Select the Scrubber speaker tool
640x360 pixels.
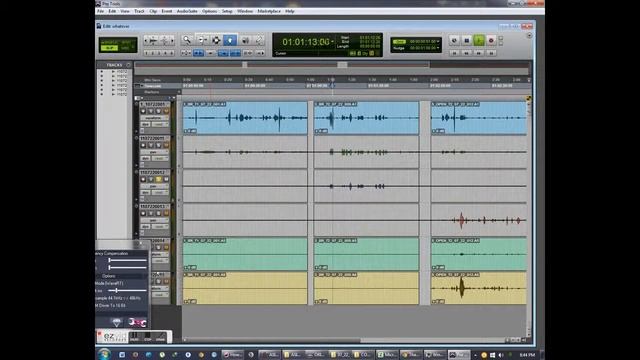coord(245,40)
